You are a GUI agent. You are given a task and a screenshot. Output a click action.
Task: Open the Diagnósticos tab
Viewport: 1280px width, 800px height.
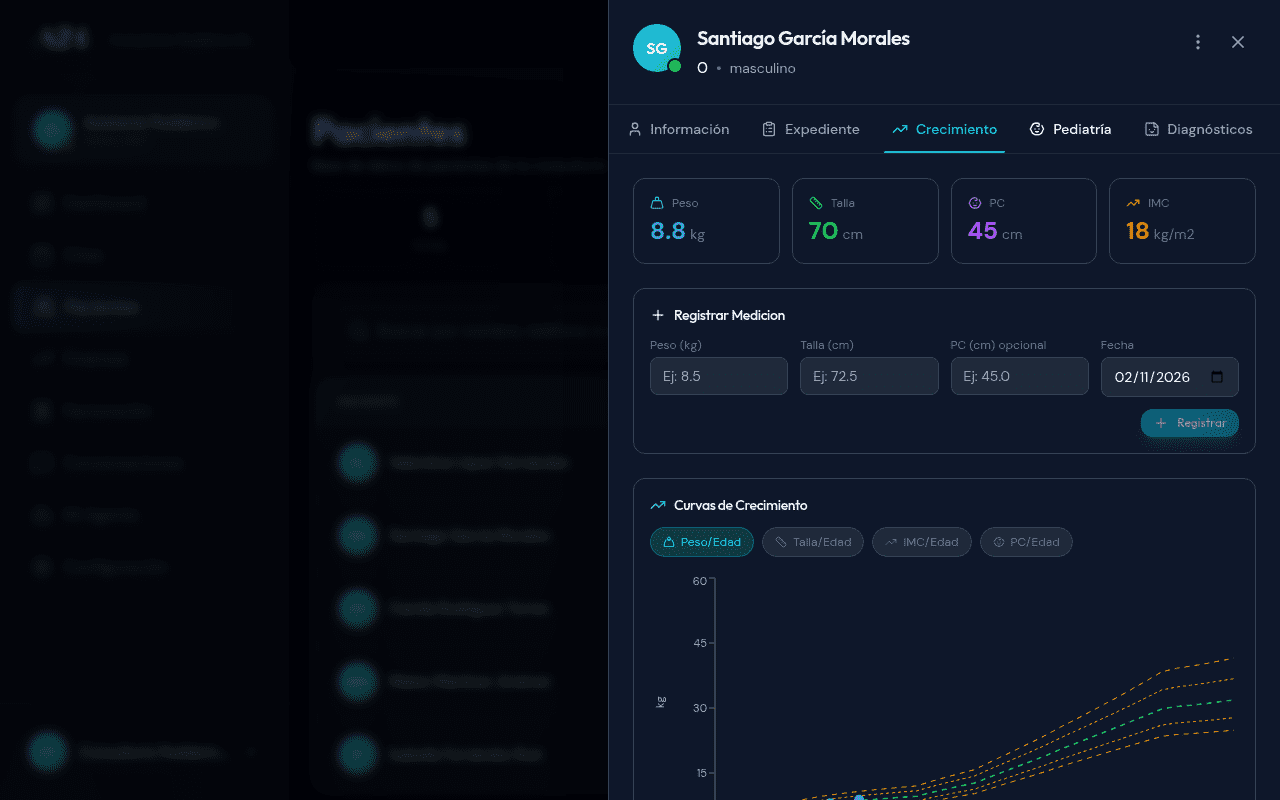point(1198,129)
